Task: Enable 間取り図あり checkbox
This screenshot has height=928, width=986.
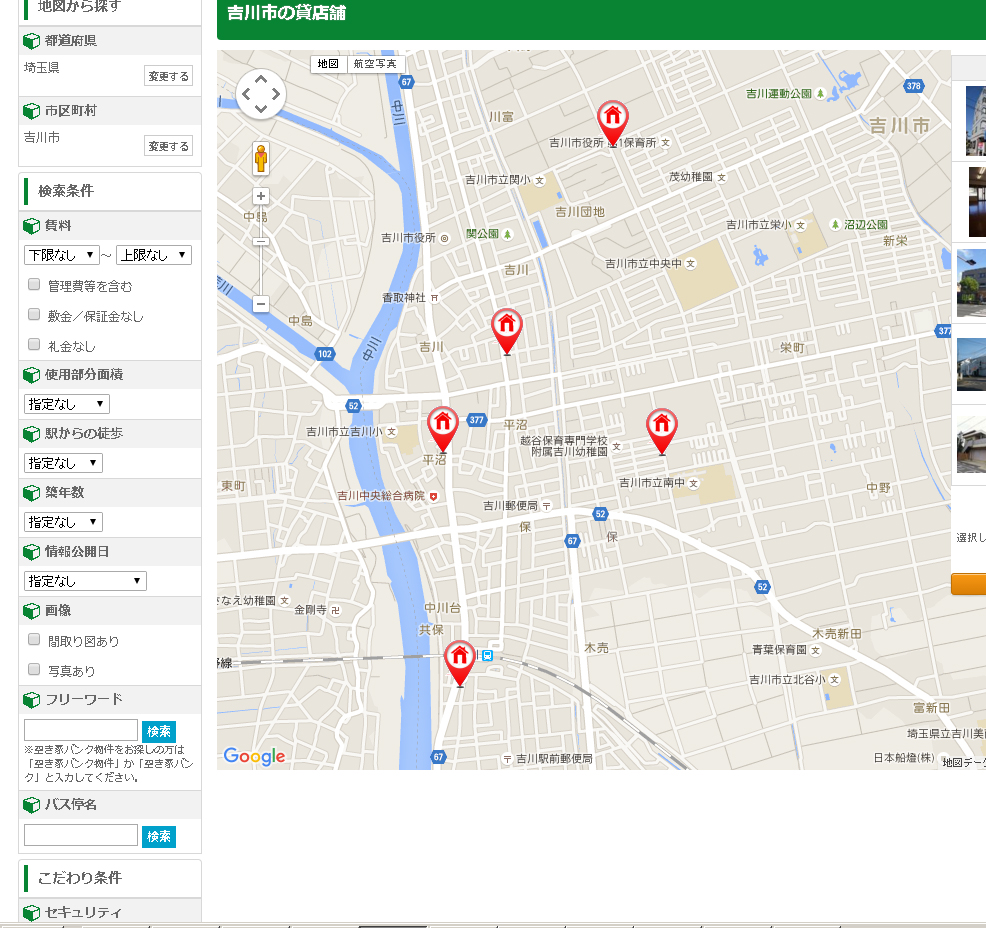Action: click(x=34, y=639)
